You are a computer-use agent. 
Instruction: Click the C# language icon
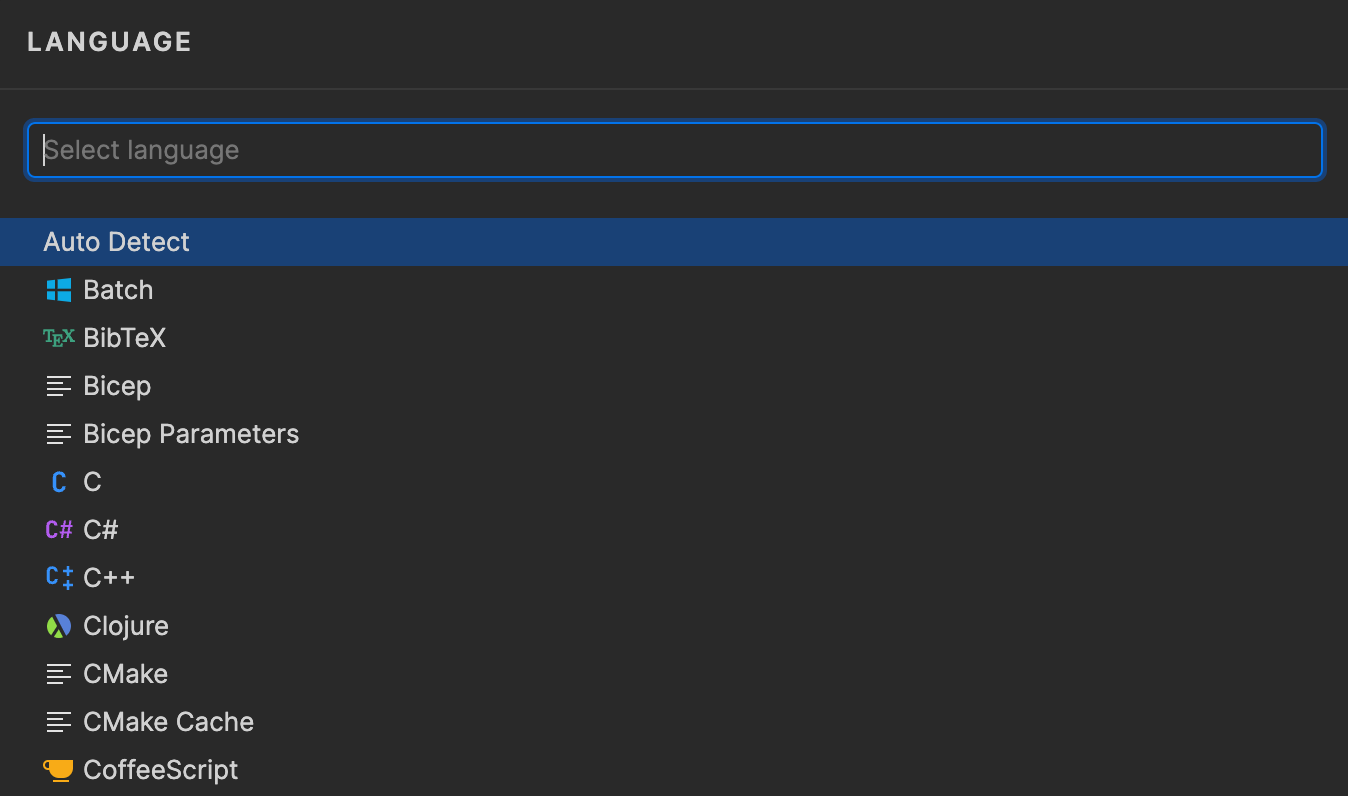coord(58,529)
